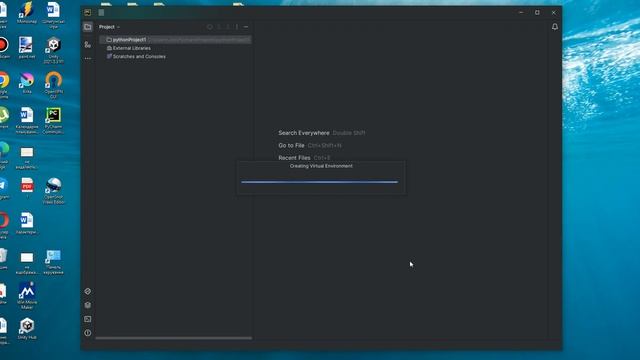Image resolution: width=640 pixels, height=360 pixels.
Task: Click the Win Movie Maker desktop shortcut
Action: 27,296
